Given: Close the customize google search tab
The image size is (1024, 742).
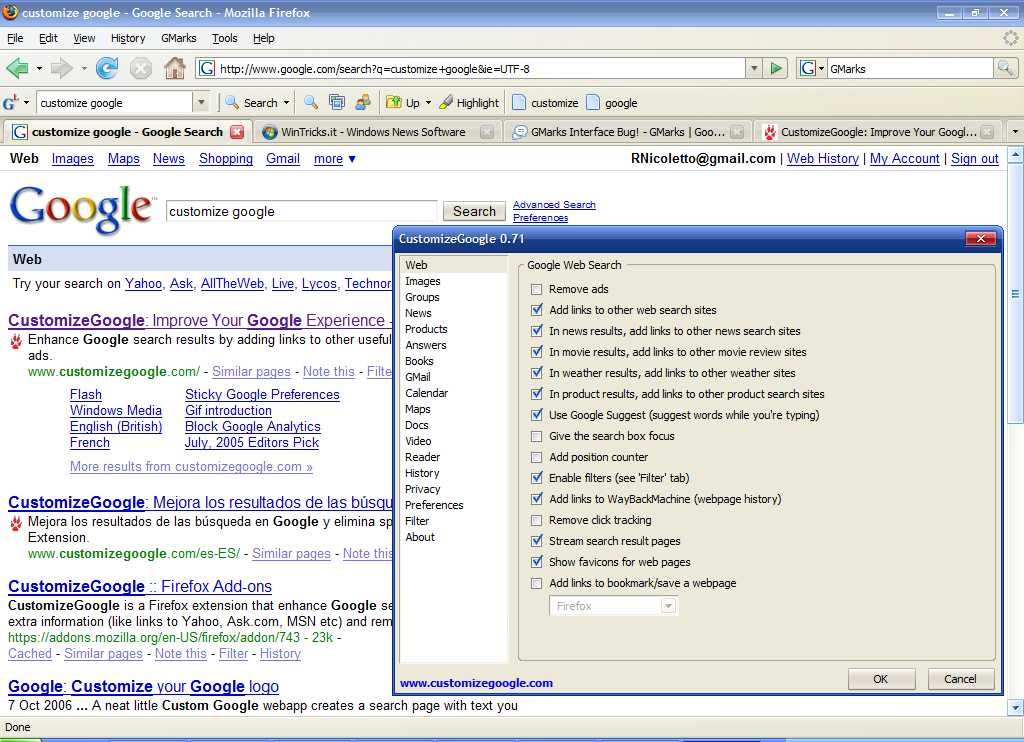Looking at the screenshot, I should click(x=237, y=132).
